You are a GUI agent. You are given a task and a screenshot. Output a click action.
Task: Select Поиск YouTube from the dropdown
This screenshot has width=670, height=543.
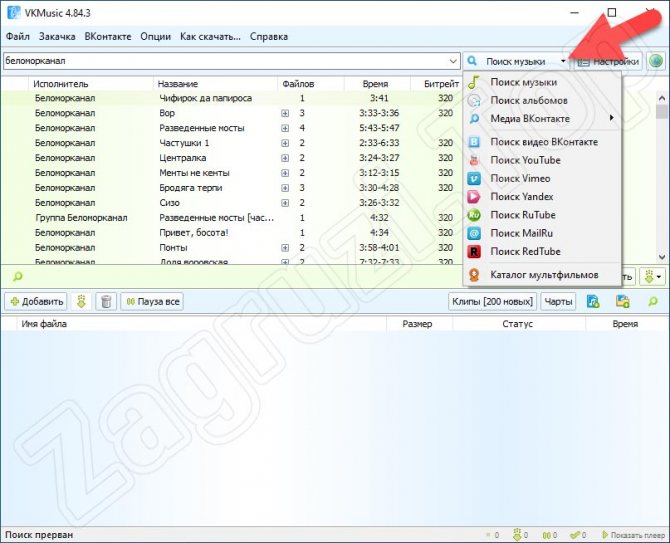click(x=525, y=160)
